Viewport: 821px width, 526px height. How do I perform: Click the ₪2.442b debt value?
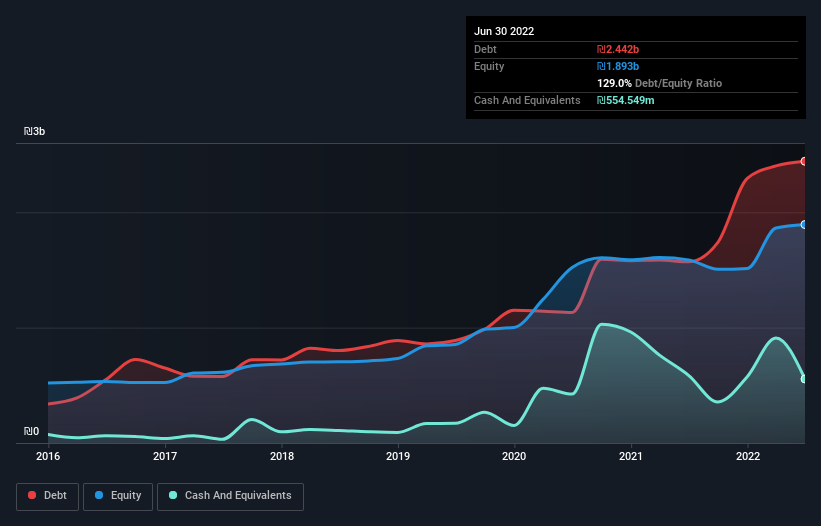(618, 49)
